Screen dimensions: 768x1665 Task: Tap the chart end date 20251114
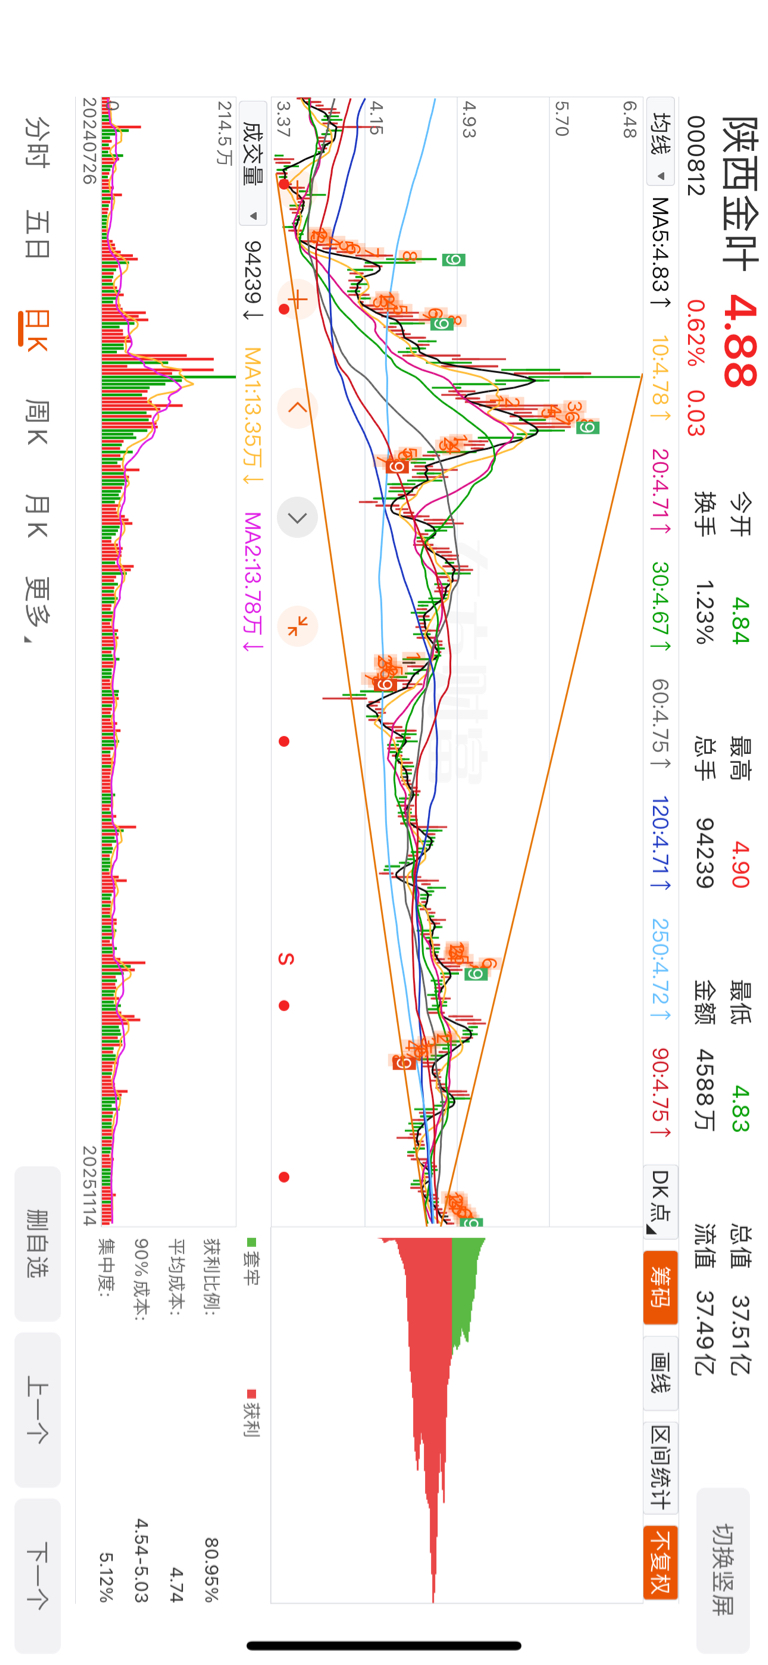tap(89, 1186)
